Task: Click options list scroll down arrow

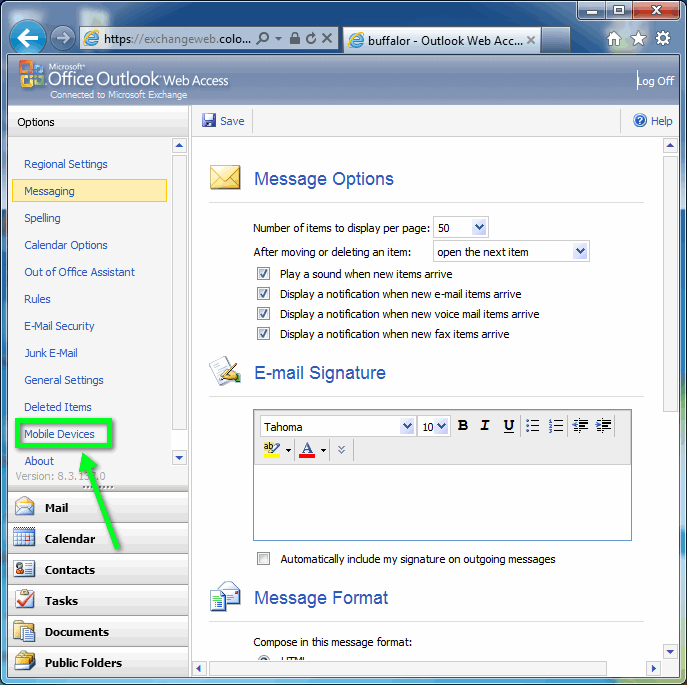Action: (179, 458)
